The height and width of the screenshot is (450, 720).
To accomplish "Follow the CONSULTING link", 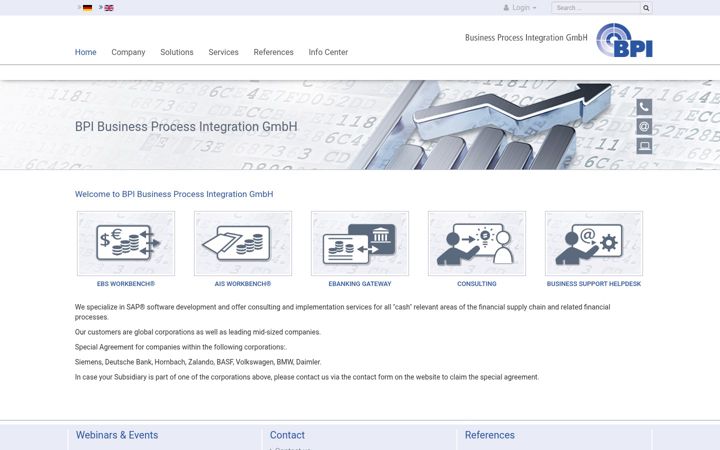I will coord(477,284).
